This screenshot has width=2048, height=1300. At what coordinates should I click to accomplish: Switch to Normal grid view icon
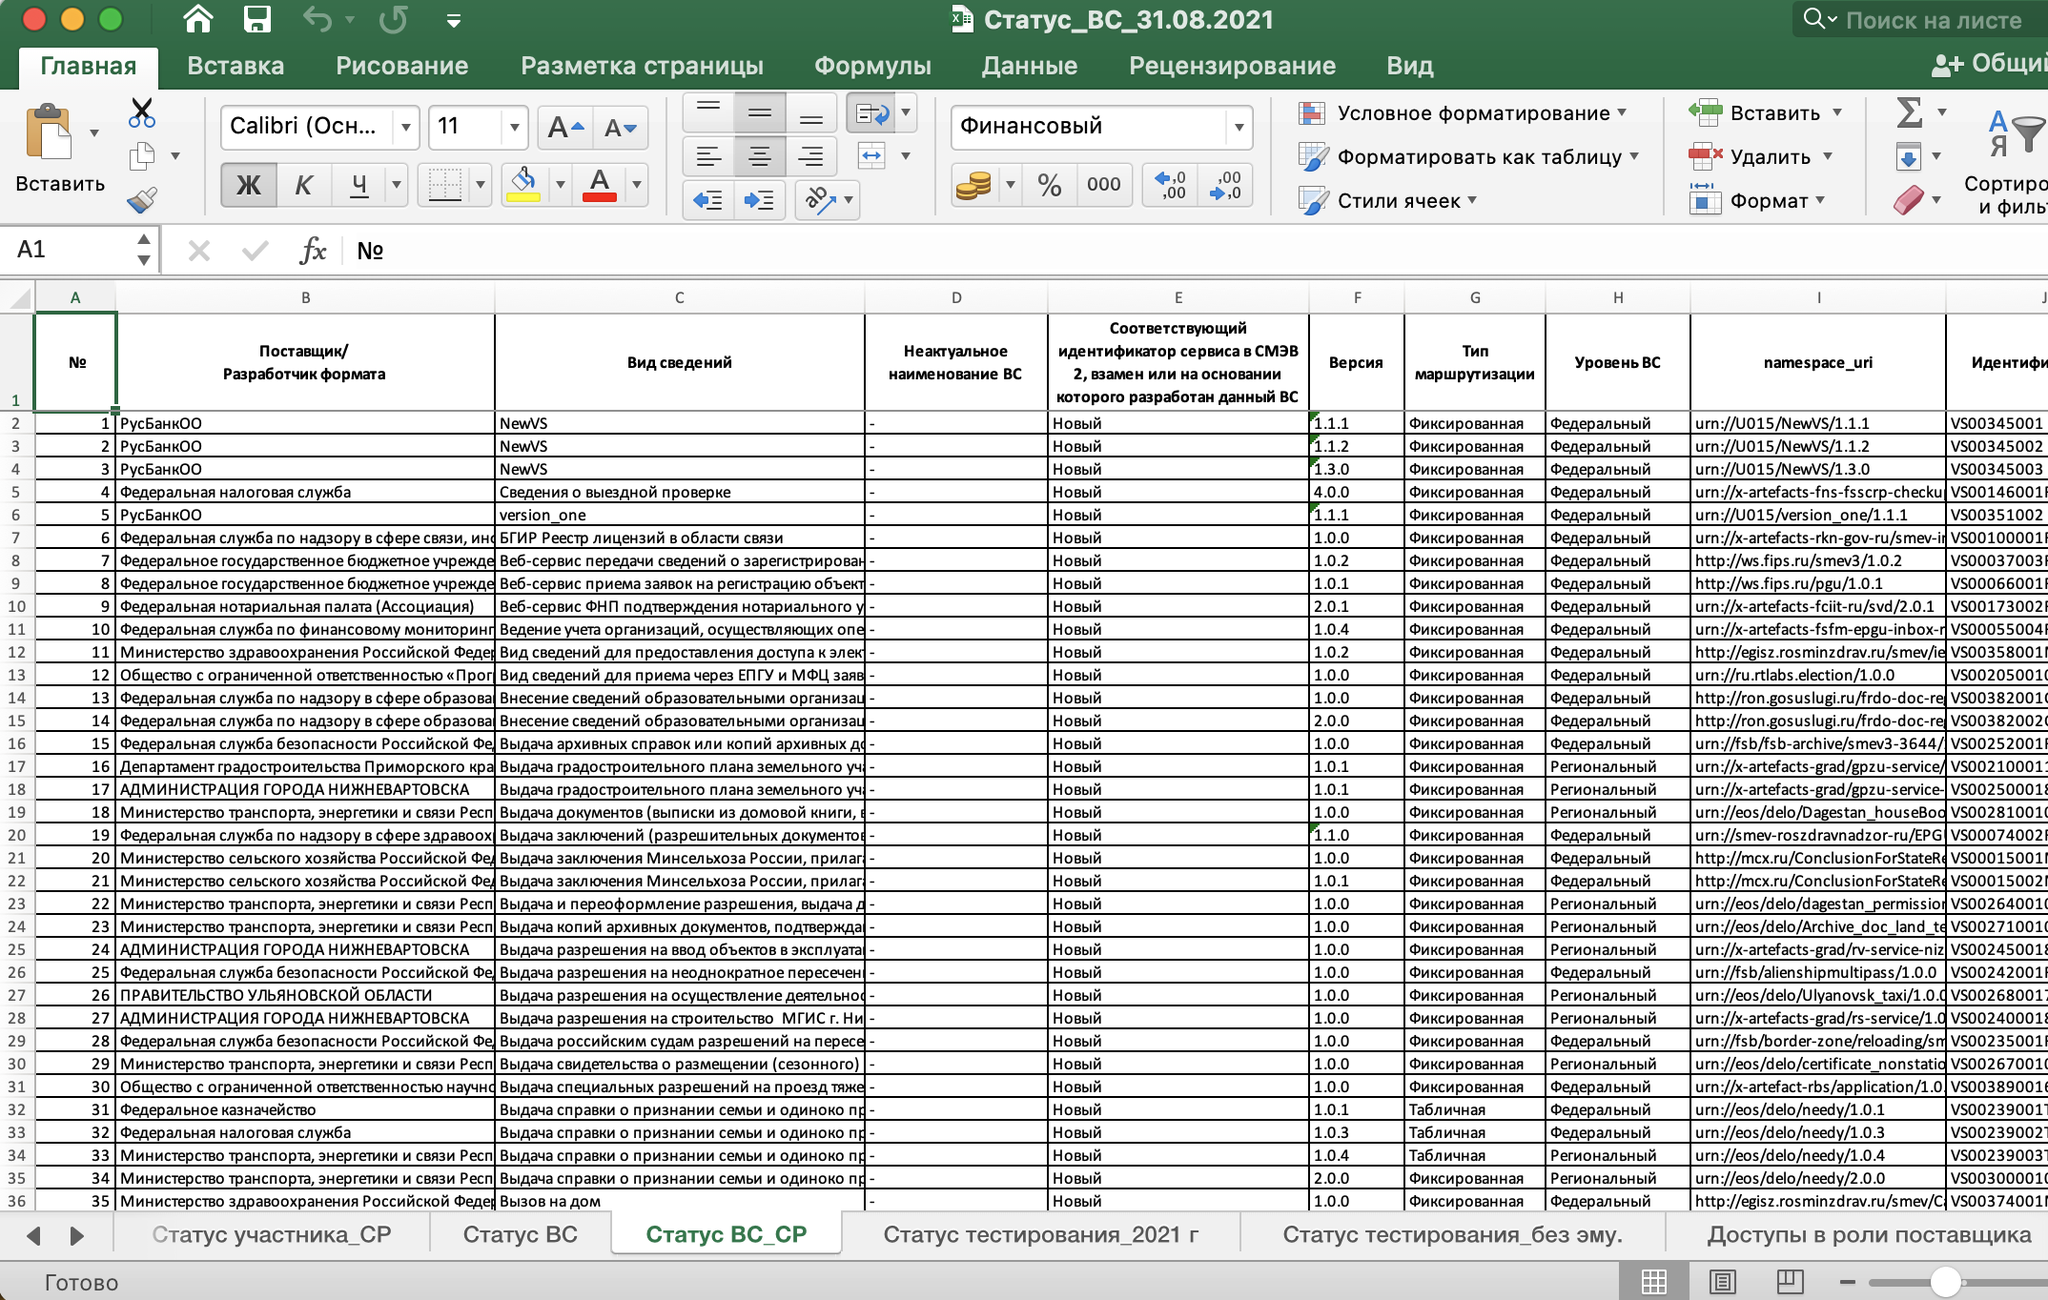coord(1654,1282)
